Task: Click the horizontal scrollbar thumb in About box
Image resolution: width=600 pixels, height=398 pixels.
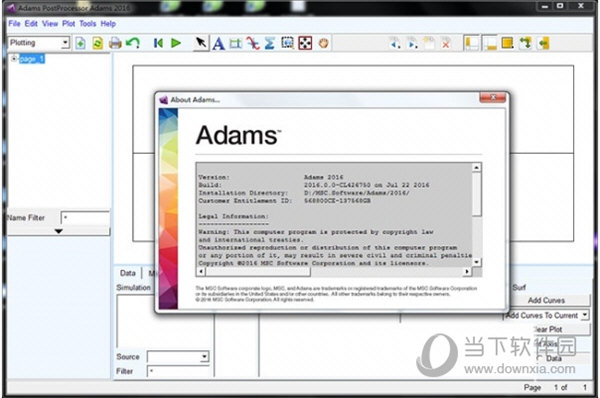Action: (x=258, y=272)
